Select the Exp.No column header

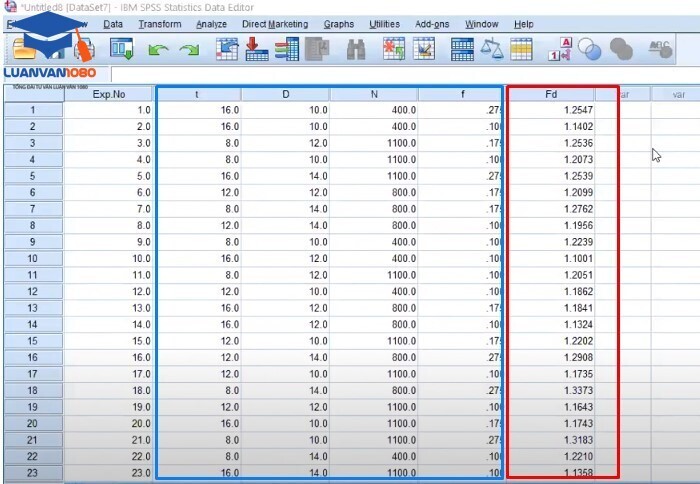108,94
